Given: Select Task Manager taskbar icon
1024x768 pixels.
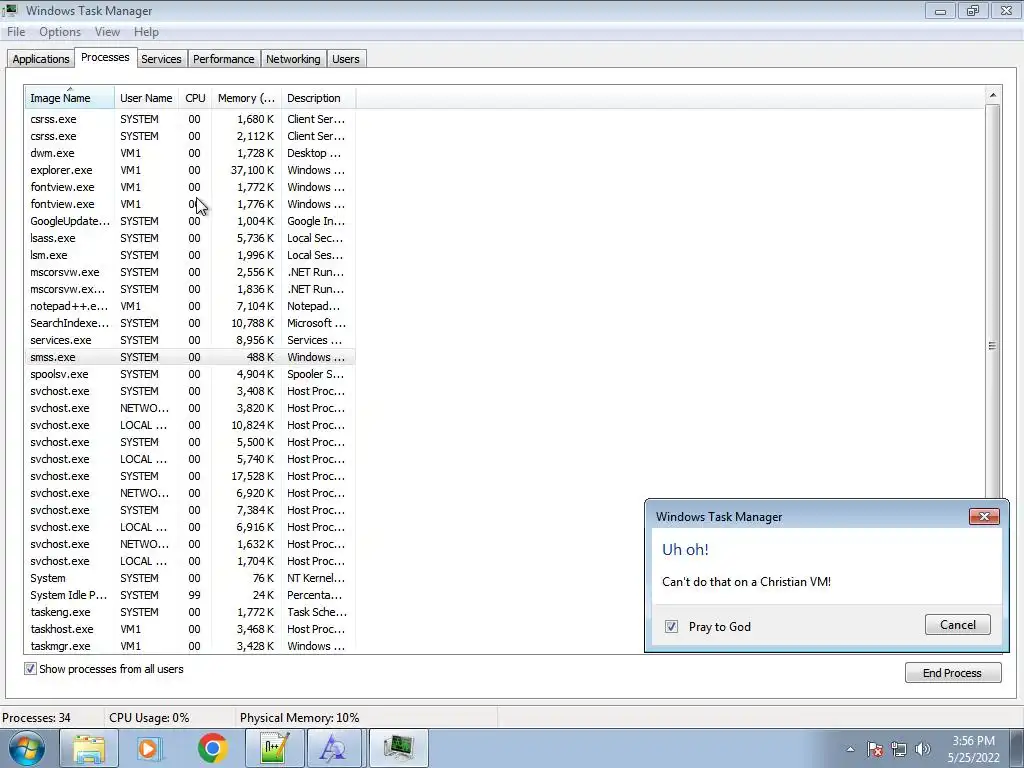Looking at the screenshot, I should coord(398,748).
